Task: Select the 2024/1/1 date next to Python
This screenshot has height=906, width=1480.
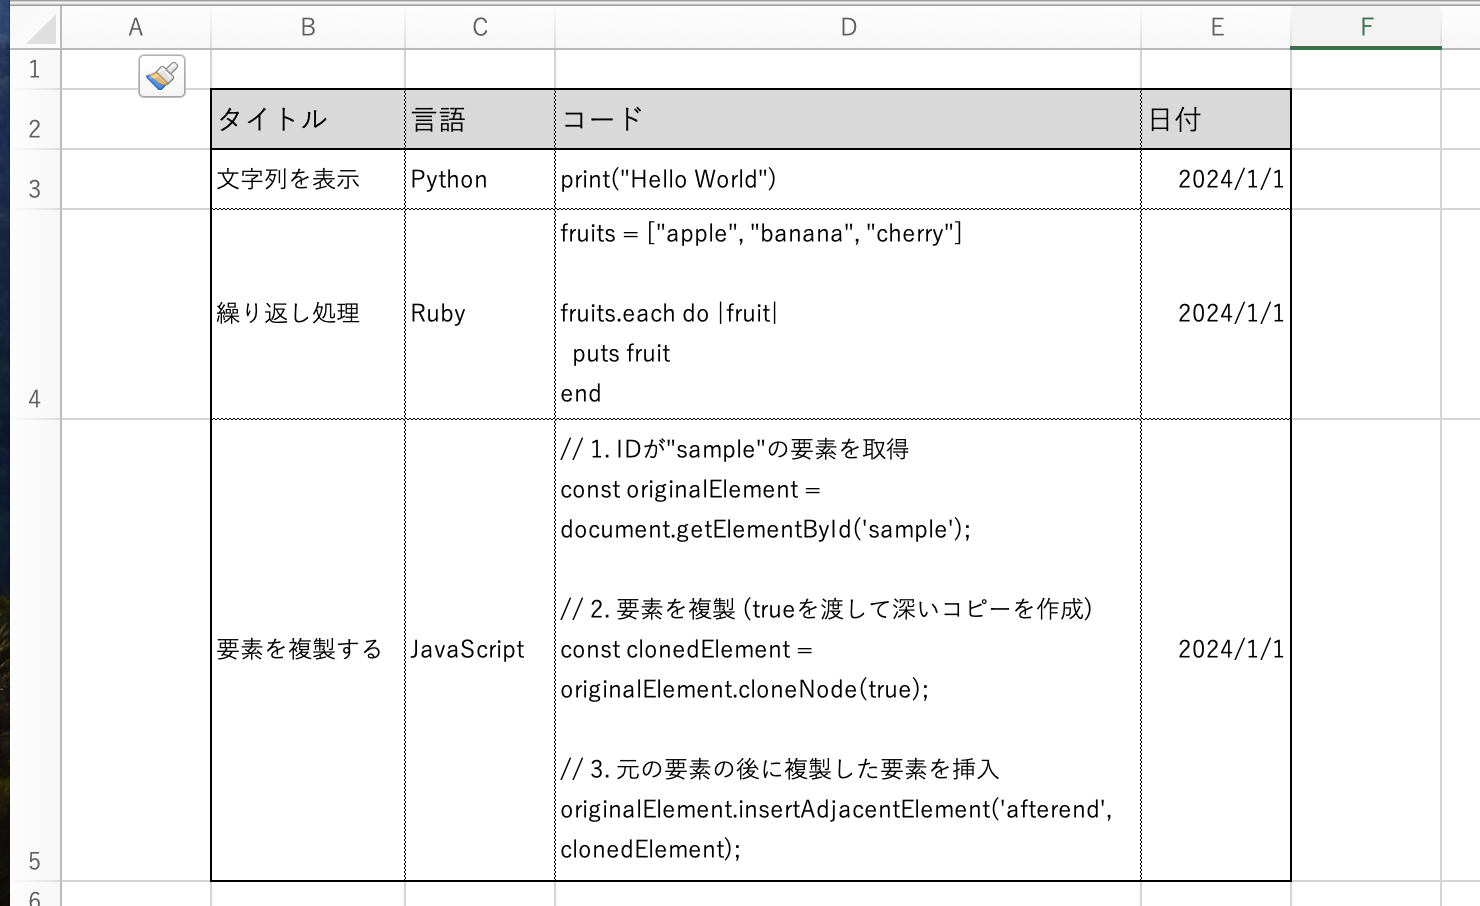Action: point(1230,179)
